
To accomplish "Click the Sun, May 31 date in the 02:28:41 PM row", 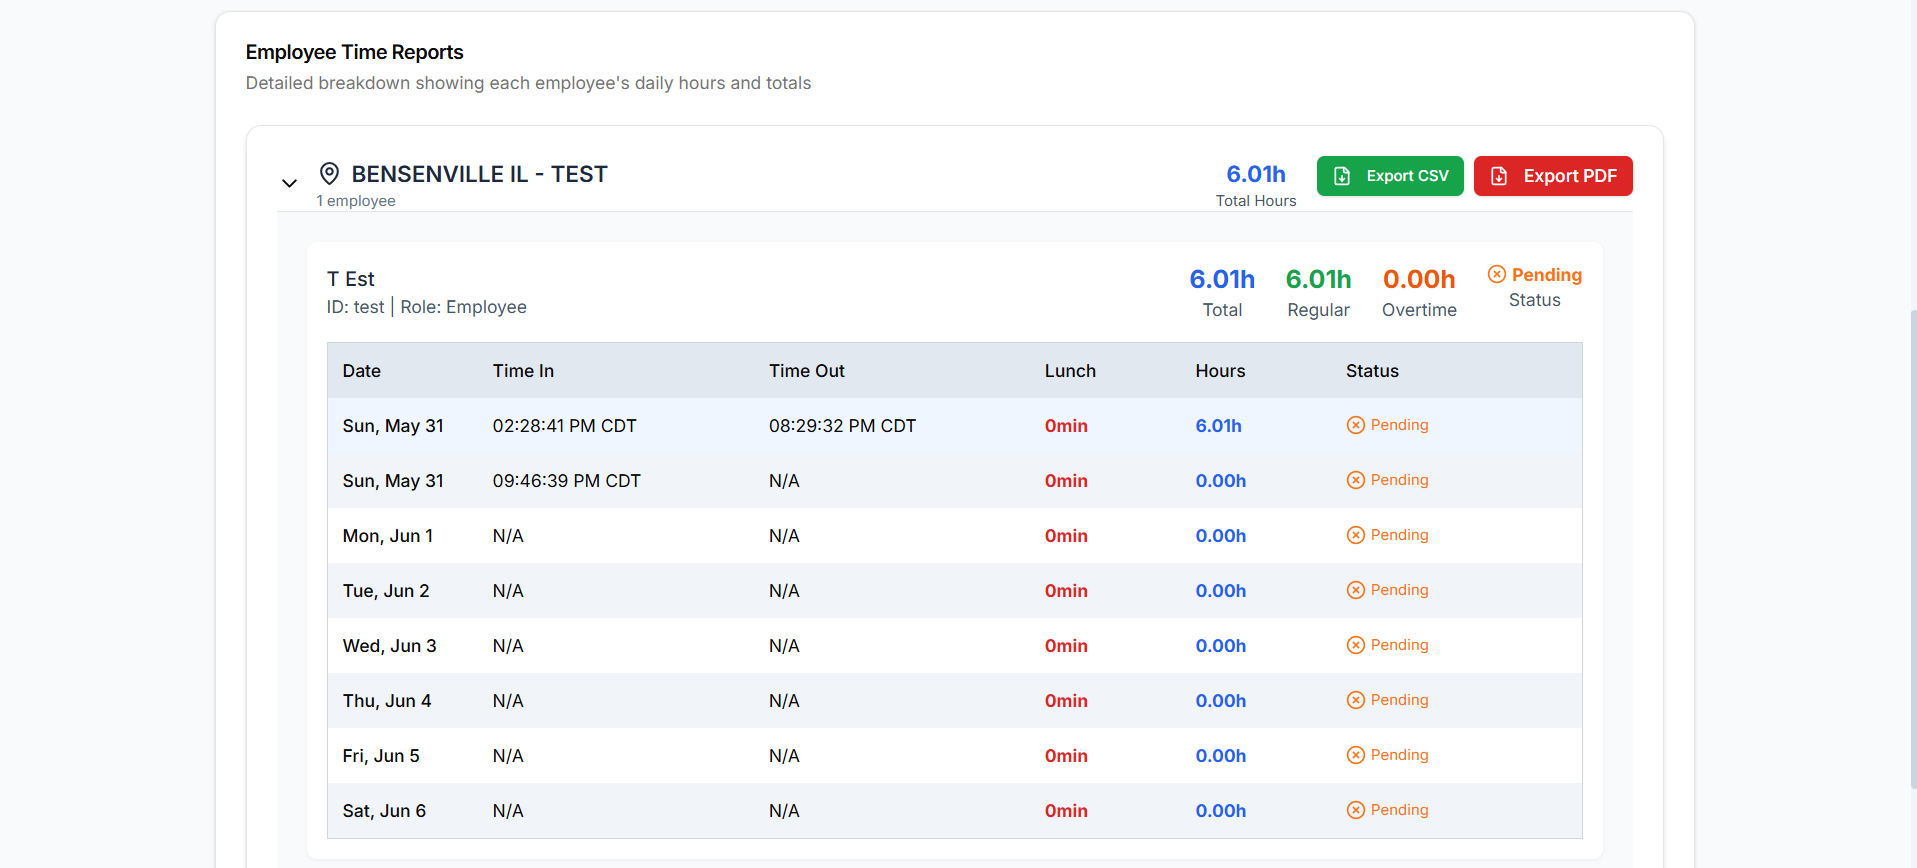I will (393, 426).
